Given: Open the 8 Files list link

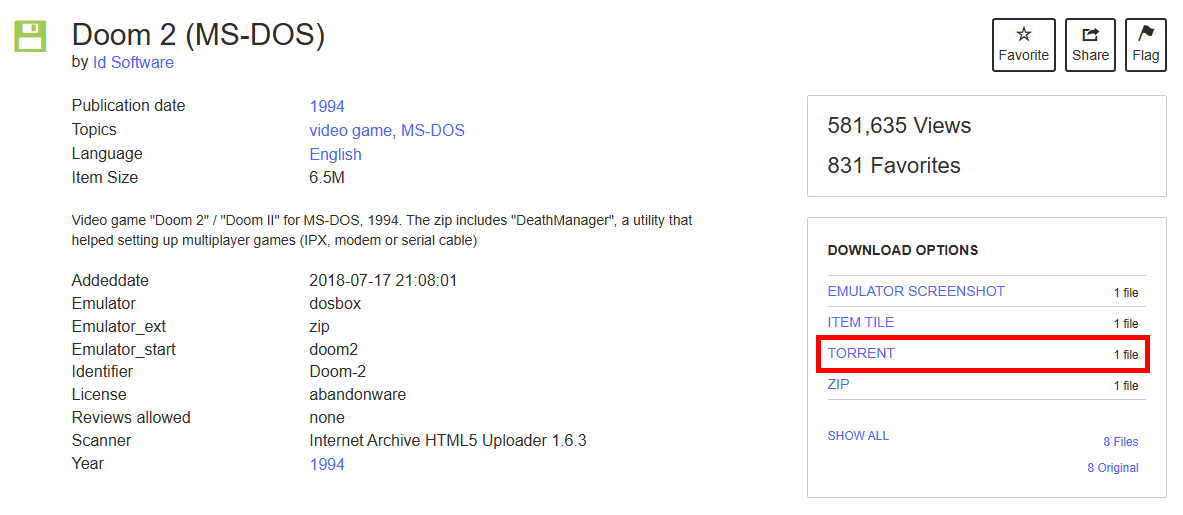Looking at the screenshot, I should (x=1120, y=442).
